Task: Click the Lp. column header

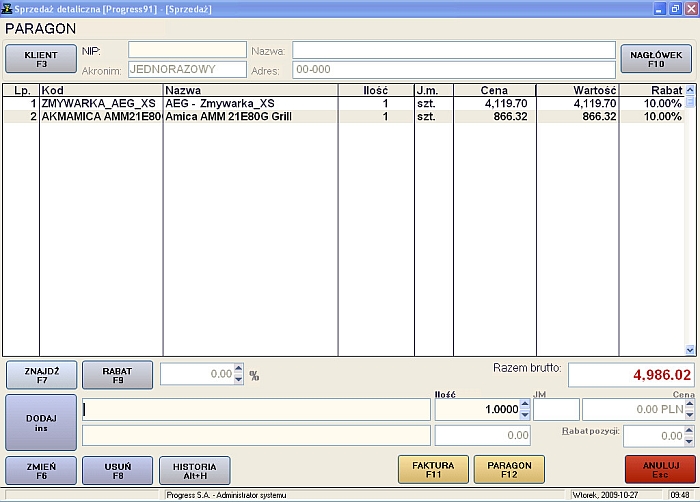Action: (x=22, y=90)
